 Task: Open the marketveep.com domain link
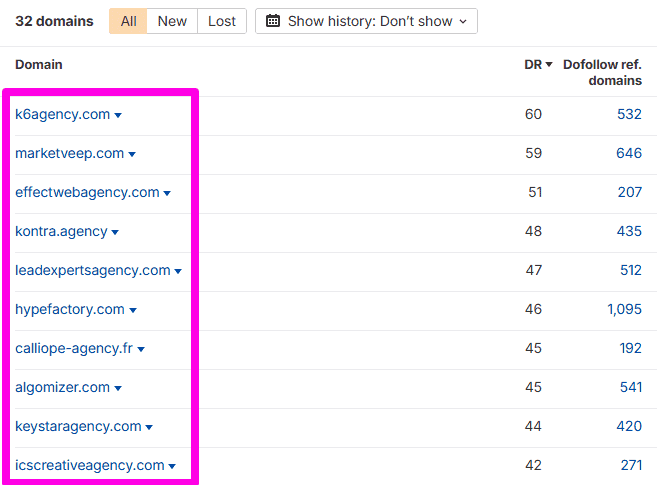70,153
